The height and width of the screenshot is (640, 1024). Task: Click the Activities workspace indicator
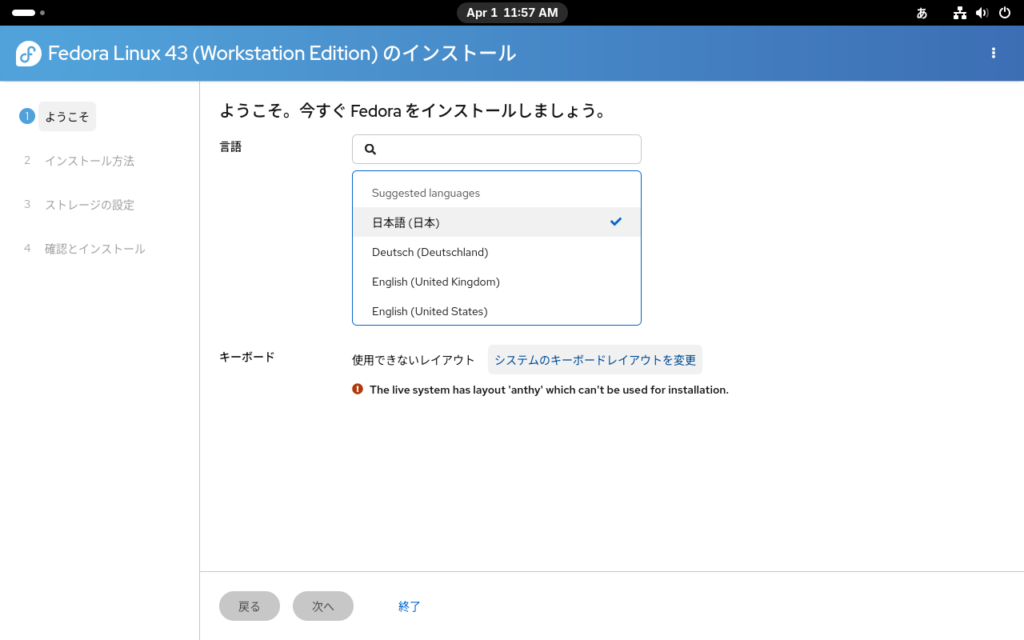(28, 13)
